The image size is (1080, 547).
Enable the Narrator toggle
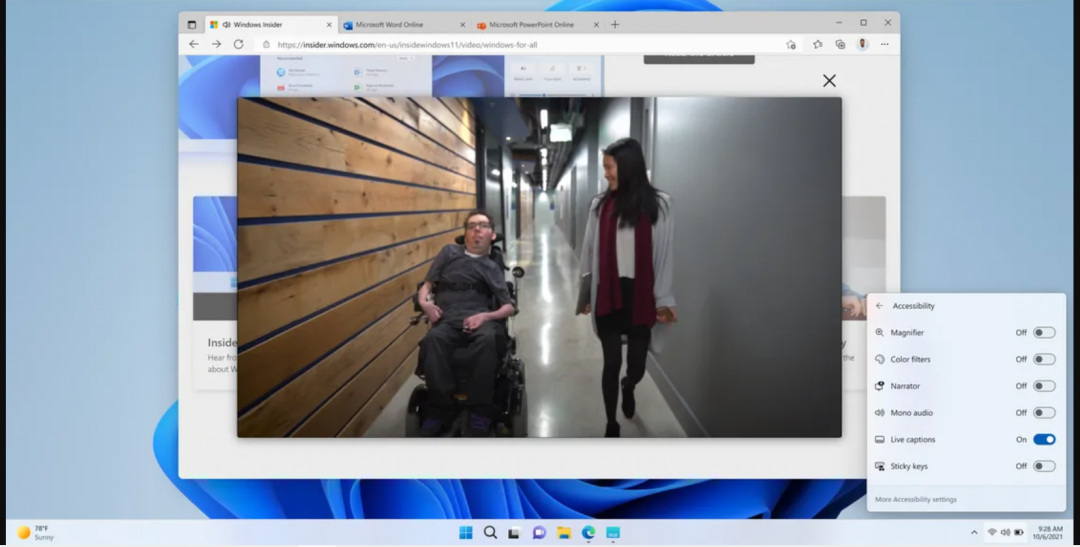(1043, 386)
